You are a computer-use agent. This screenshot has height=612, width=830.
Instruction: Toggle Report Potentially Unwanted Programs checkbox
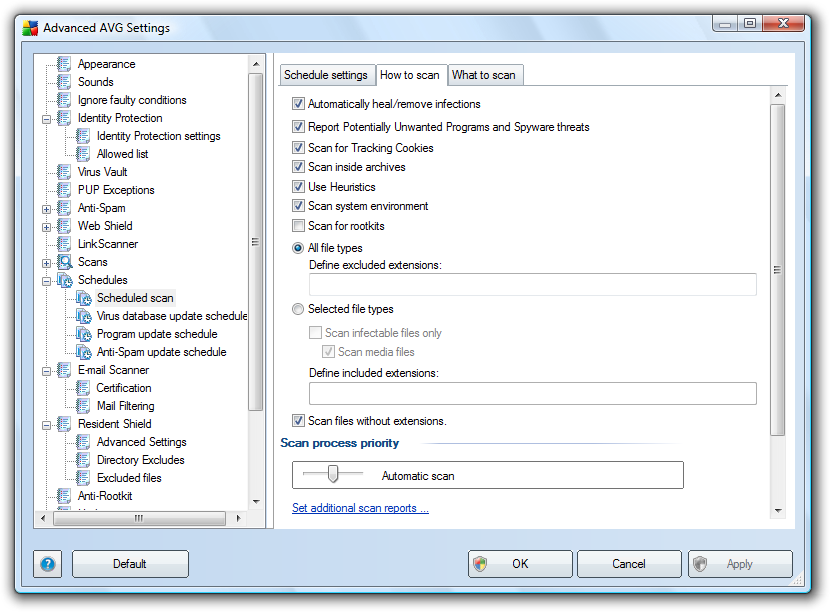pyautogui.click(x=299, y=127)
